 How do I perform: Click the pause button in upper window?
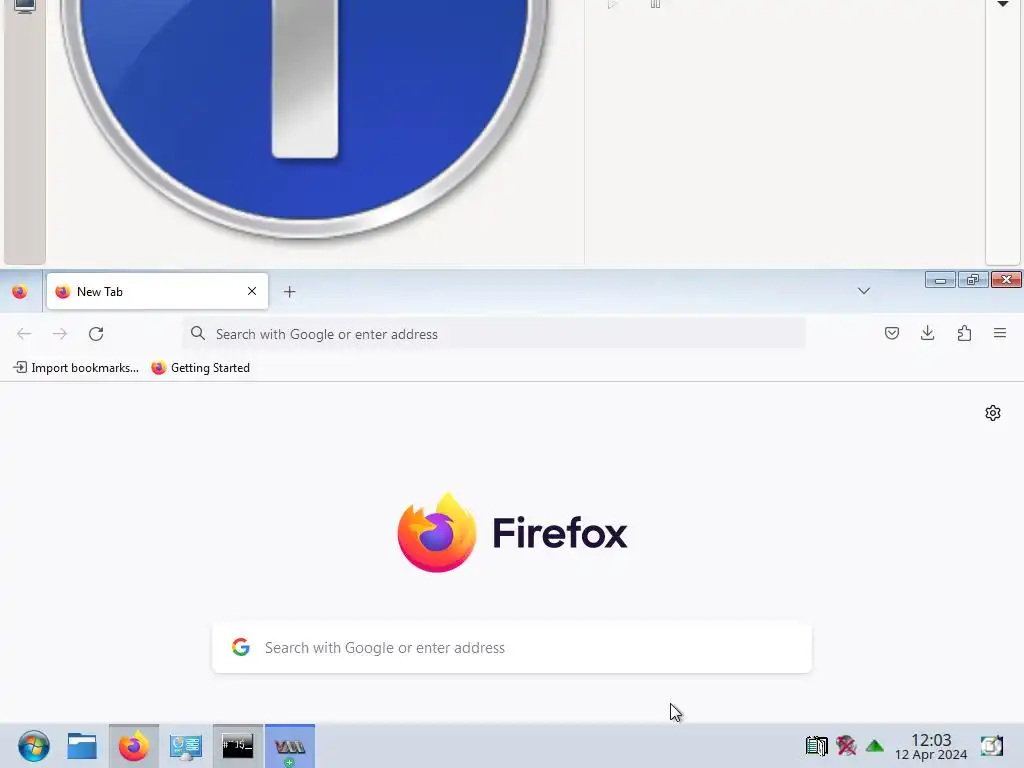[655, 4]
